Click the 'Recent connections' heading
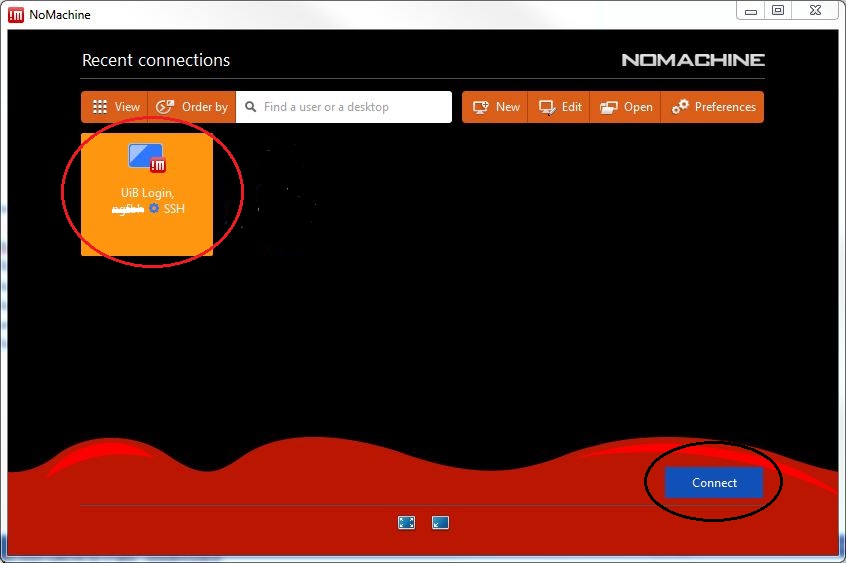This screenshot has height=563, width=846. click(x=156, y=60)
